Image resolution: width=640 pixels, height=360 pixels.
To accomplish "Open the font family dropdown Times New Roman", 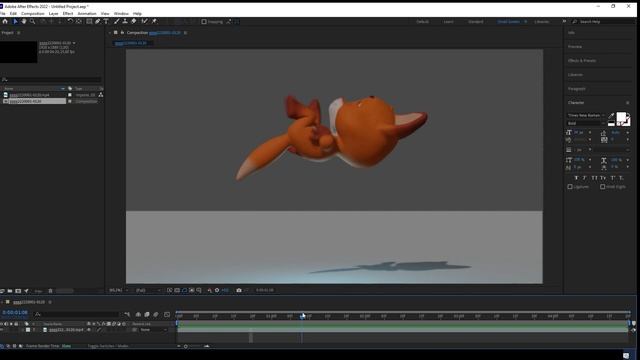I will 586,116.
